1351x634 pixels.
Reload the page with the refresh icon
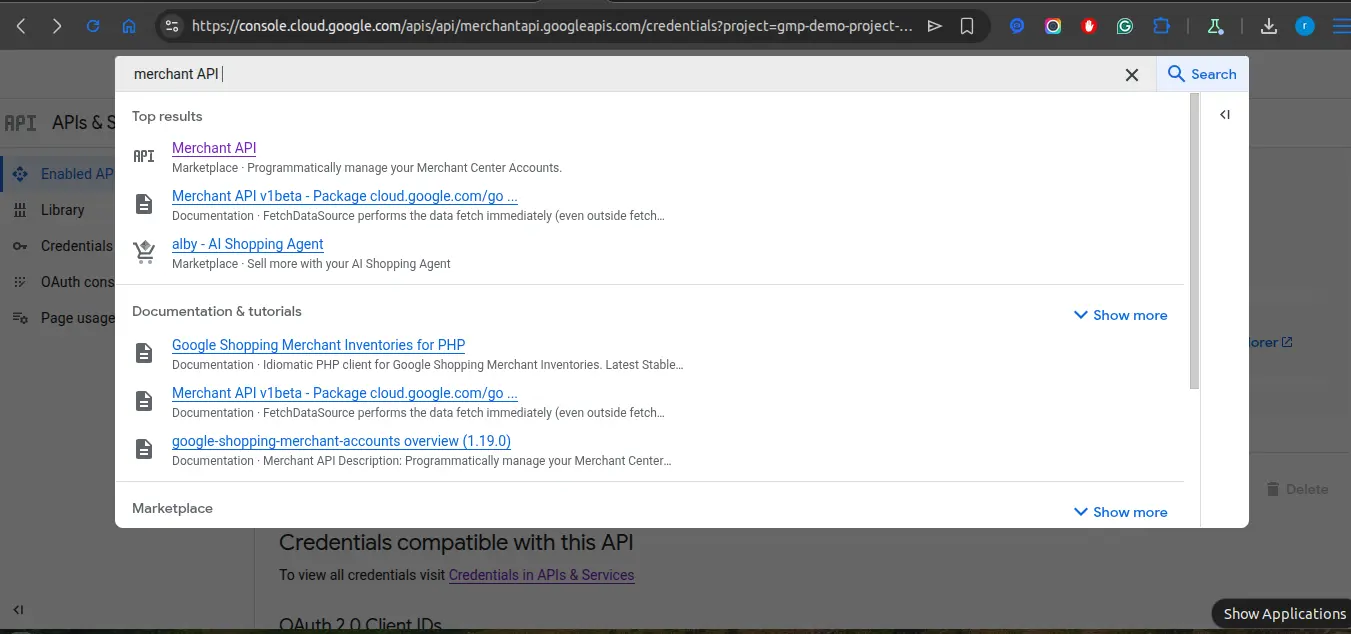click(x=93, y=26)
